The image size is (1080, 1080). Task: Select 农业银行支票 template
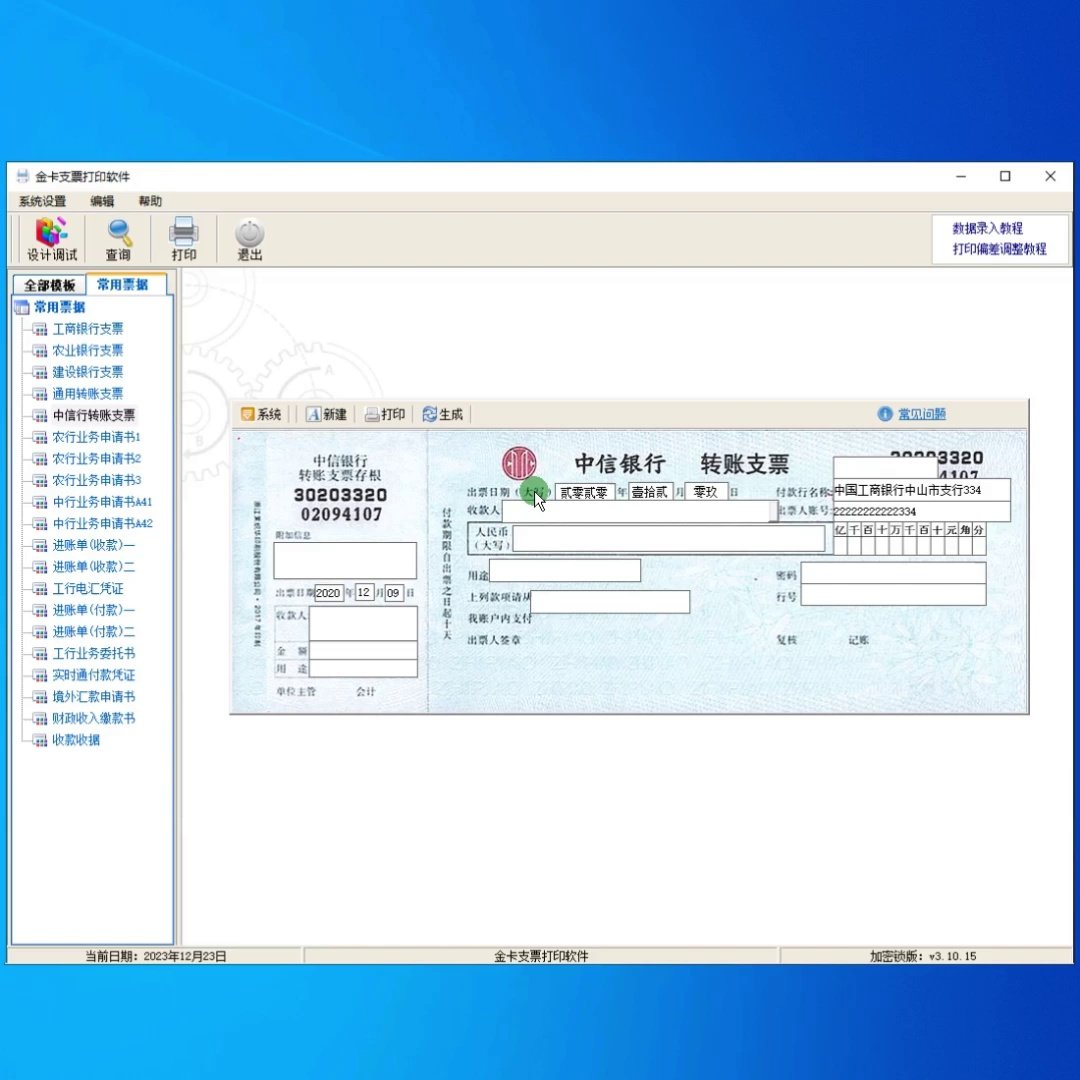[87, 350]
